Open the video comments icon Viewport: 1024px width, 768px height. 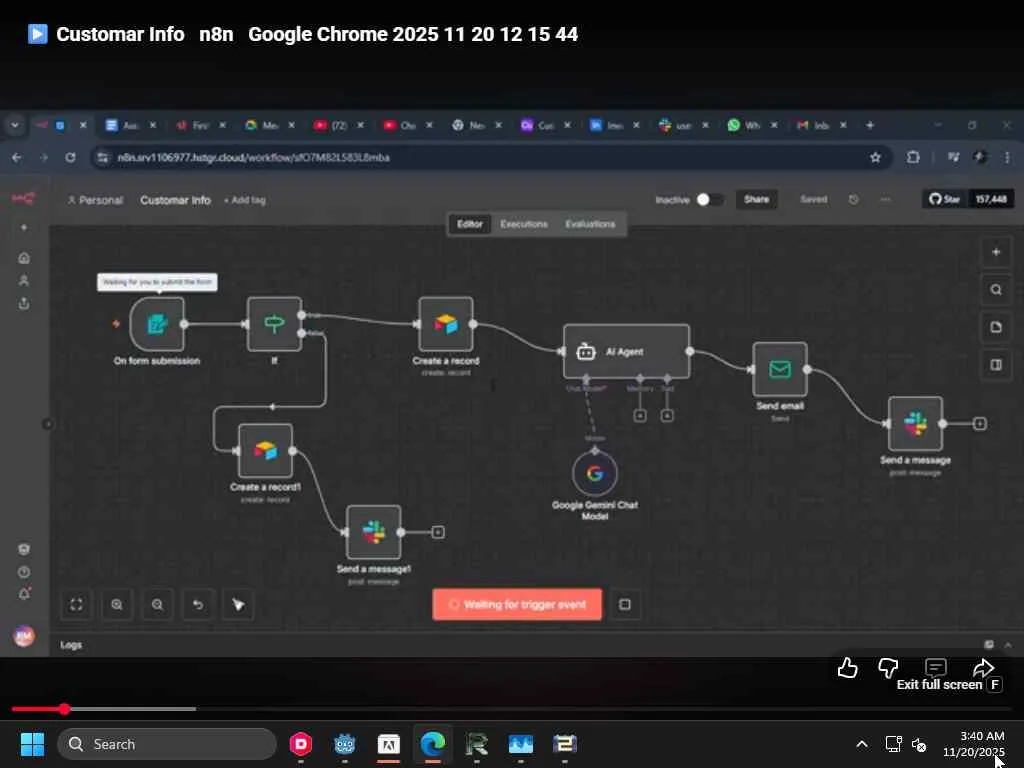coord(936,667)
